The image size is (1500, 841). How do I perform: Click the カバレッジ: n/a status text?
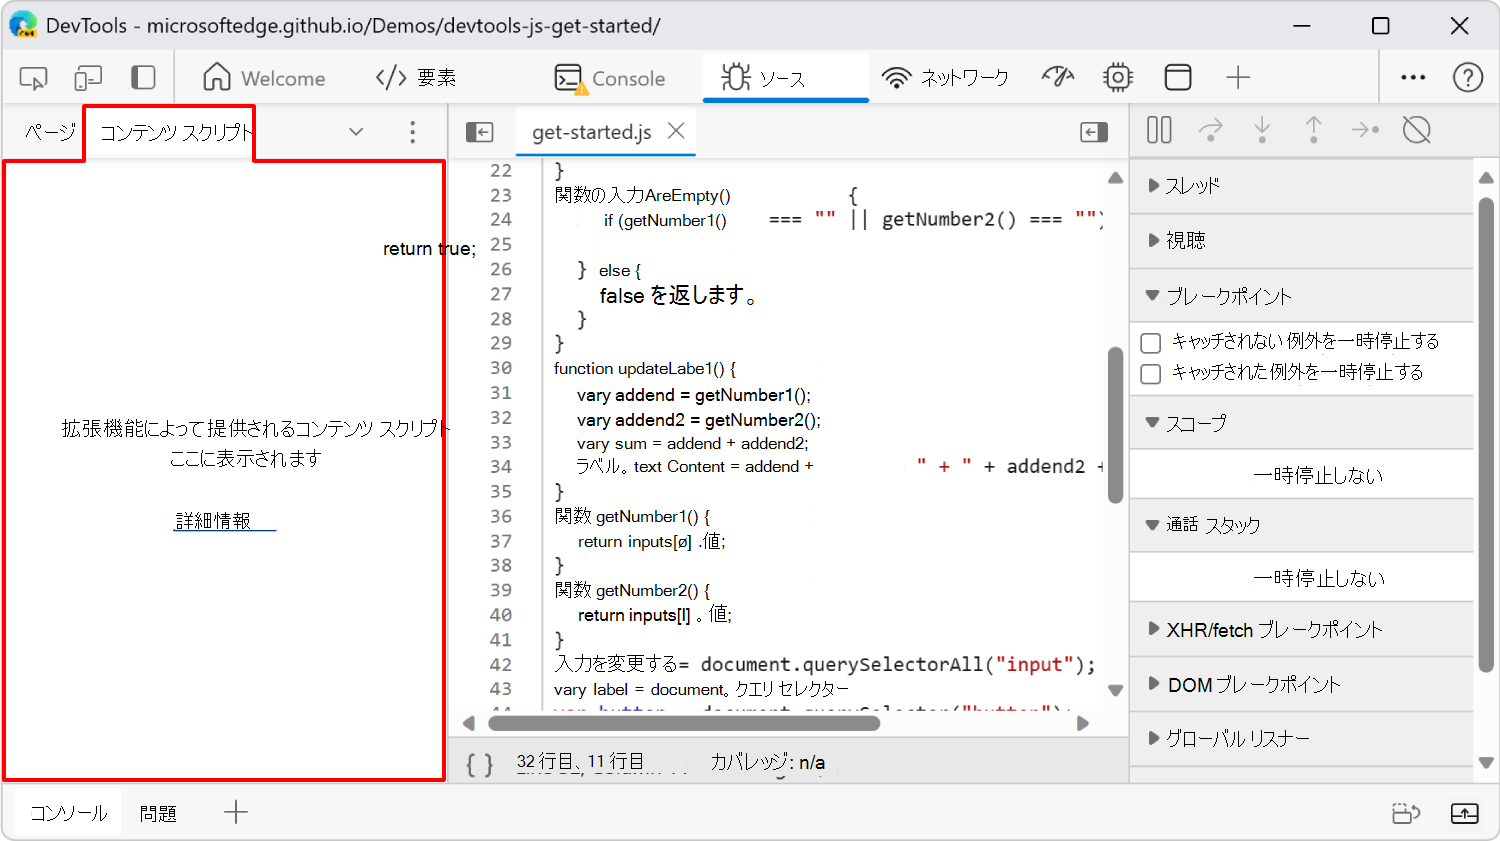[767, 763]
